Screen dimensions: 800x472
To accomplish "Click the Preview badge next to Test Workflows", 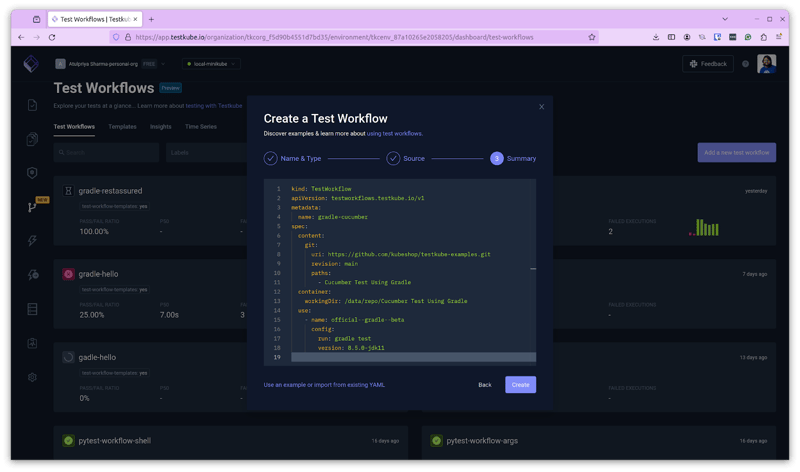I will click(170, 88).
